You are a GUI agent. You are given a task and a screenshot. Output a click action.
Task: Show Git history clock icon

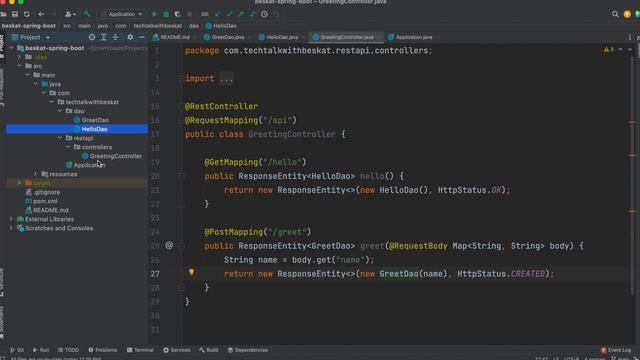tap(264, 14)
